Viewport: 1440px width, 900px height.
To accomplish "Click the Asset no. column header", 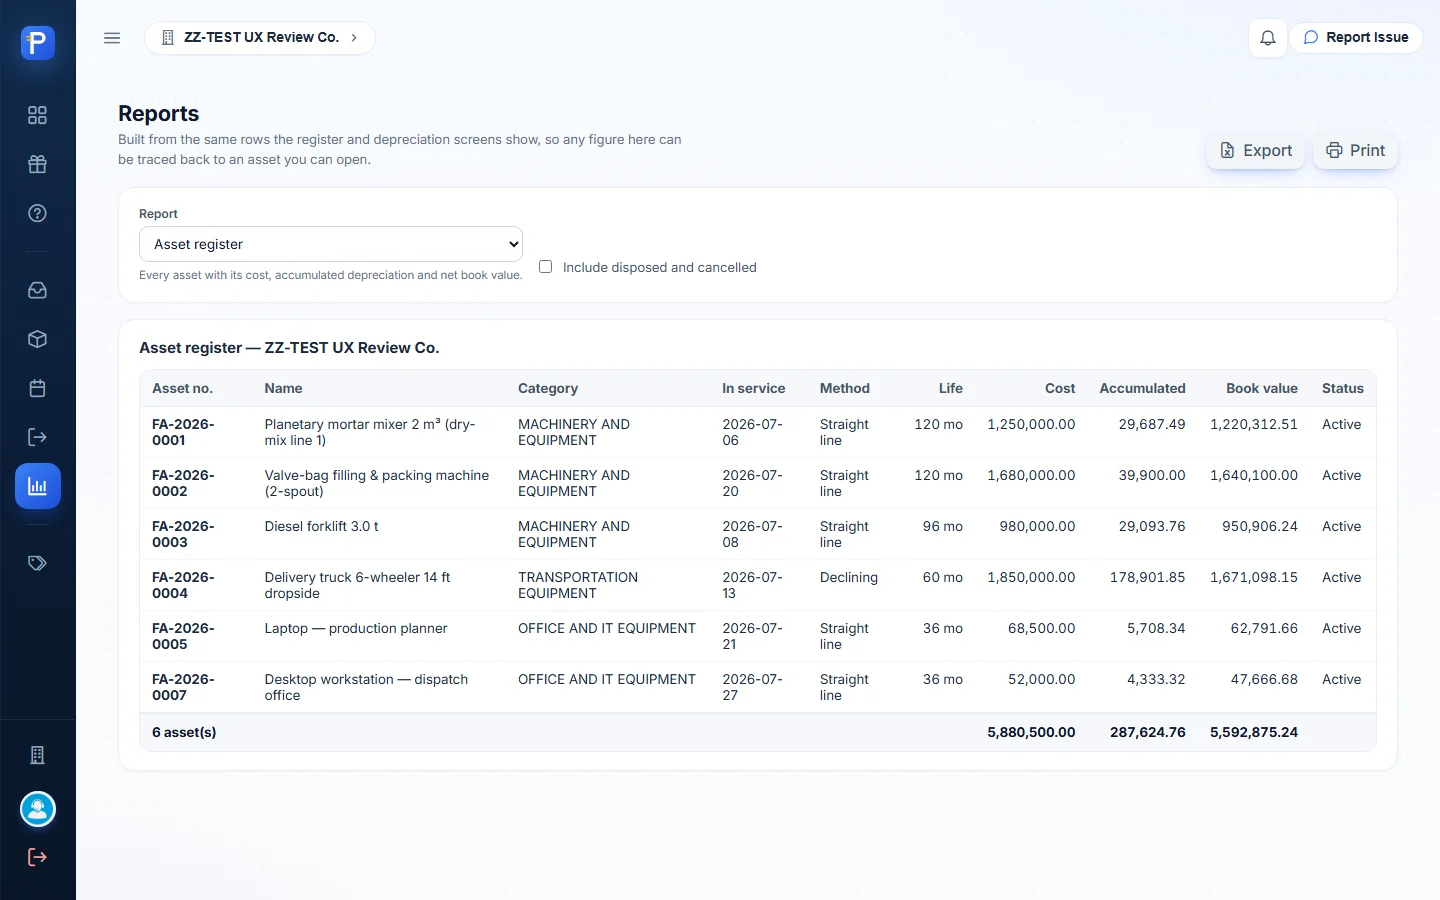I will pos(182,389).
